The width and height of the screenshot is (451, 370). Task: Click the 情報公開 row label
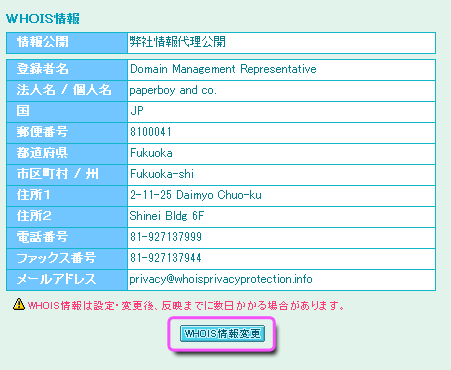[43, 42]
